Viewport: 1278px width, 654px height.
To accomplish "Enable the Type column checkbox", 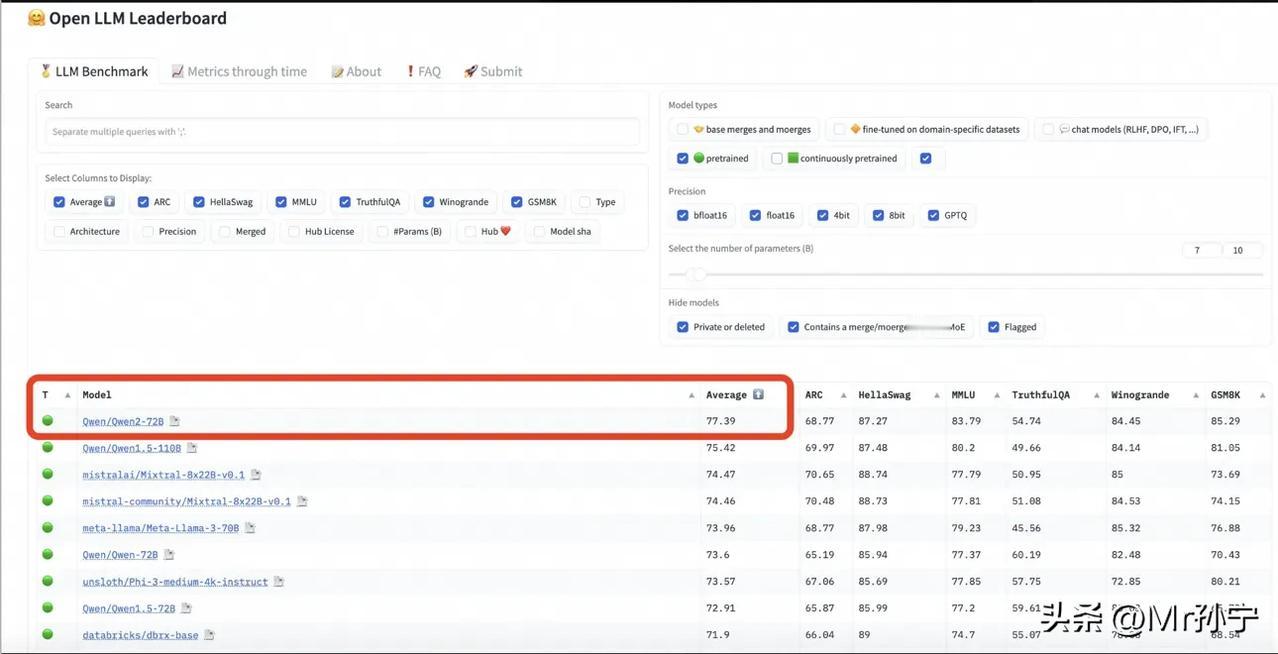I will (x=585, y=202).
